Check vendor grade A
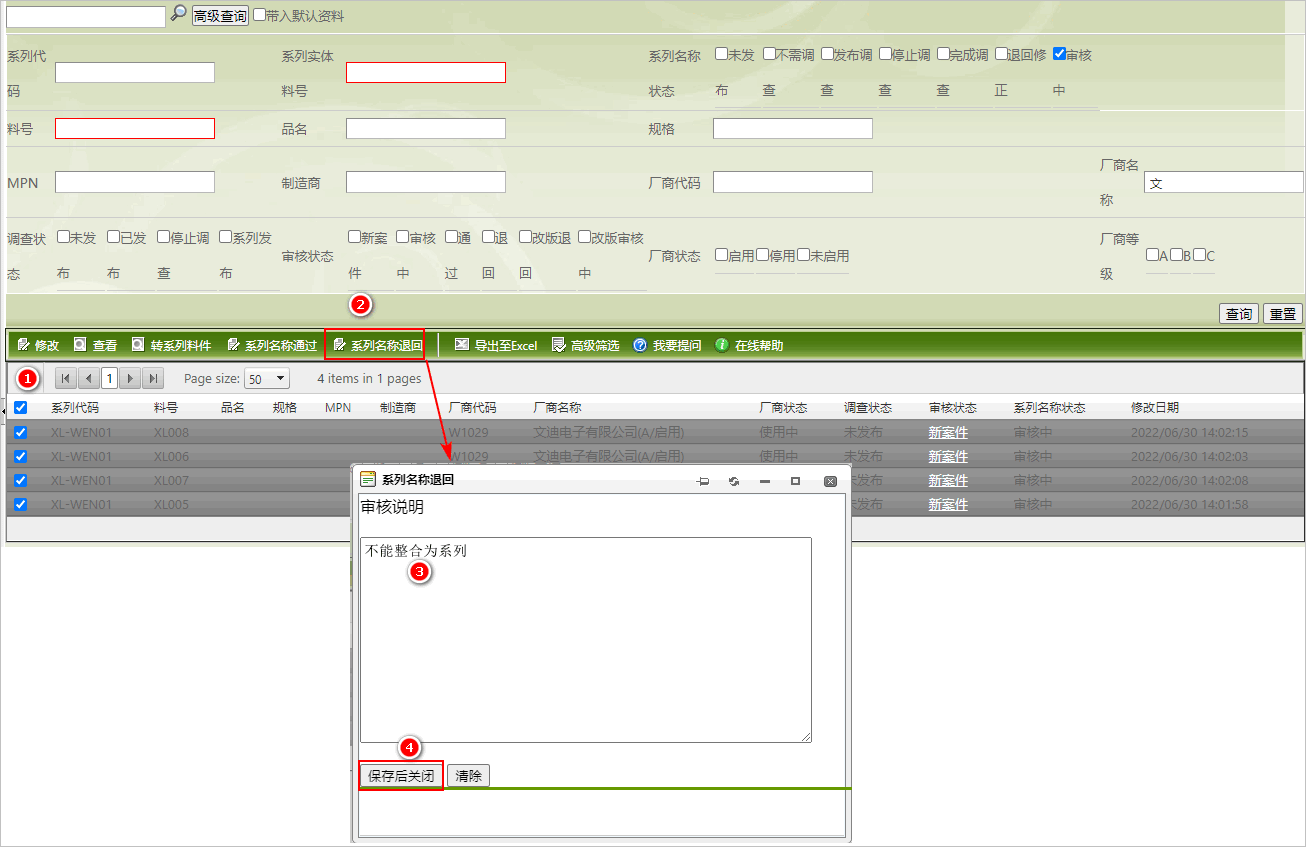The width and height of the screenshot is (1306, 847). click(1153, 255)
